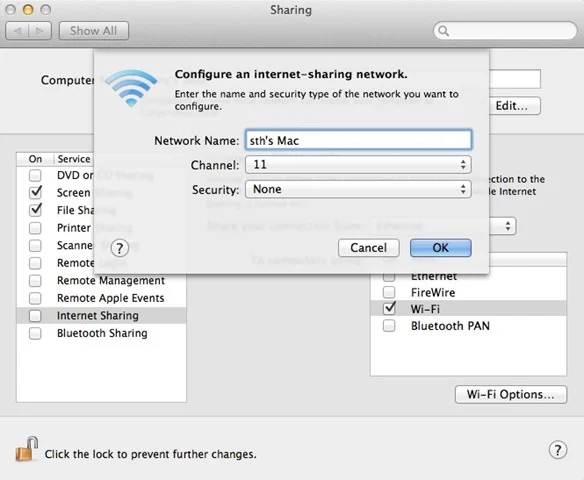Enable the Printer Sharing checkbox
The image size is (584, 480).
tap(35, 228)
